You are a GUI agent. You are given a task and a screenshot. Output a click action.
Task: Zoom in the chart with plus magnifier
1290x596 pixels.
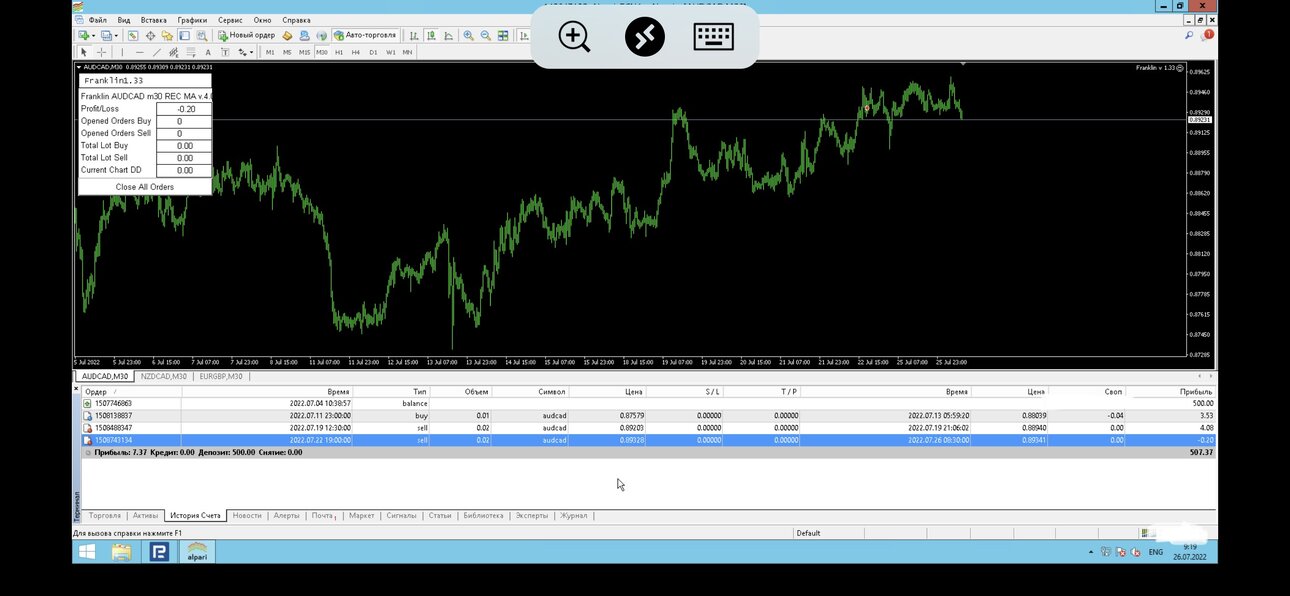468,35
